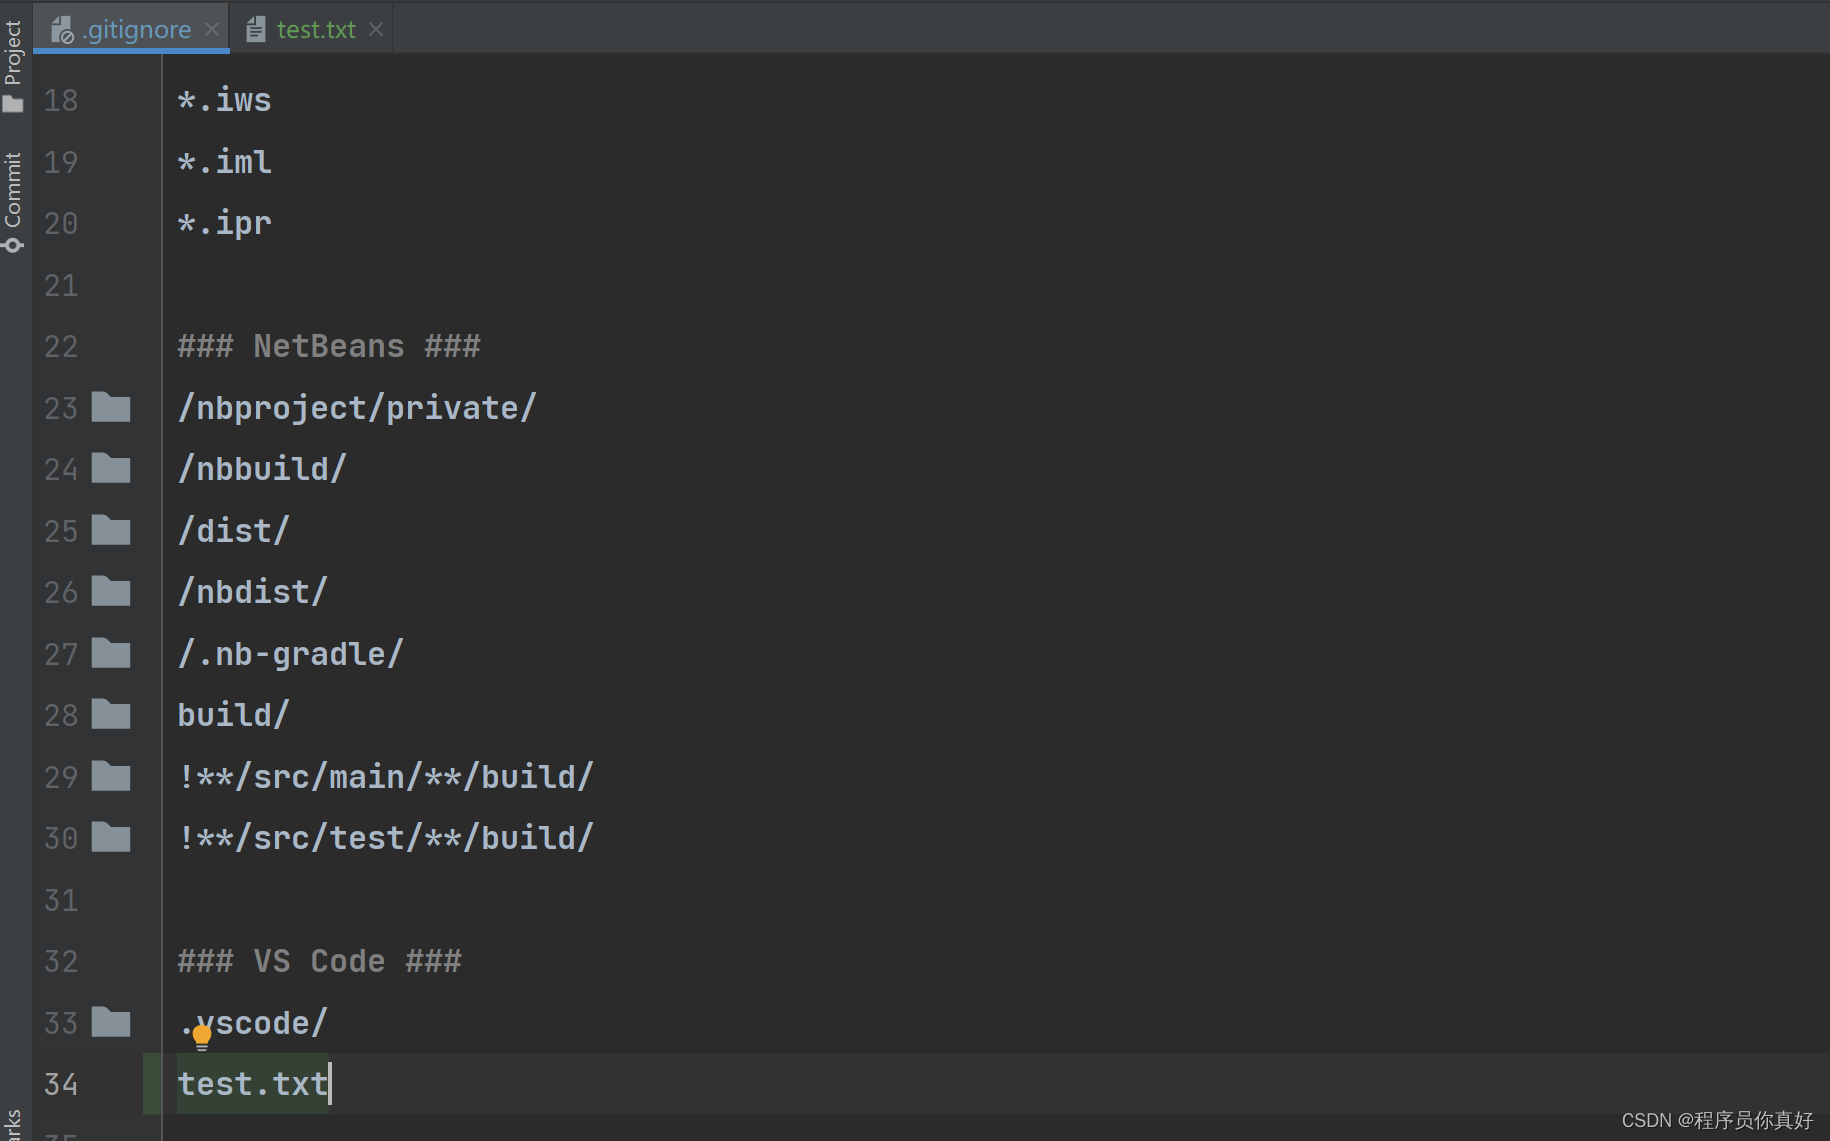Image resolution: width=1830 pixels, height=1141 pixels.
Task: Place cursor on the *.ipr line
Action: [x=224, y=223]
